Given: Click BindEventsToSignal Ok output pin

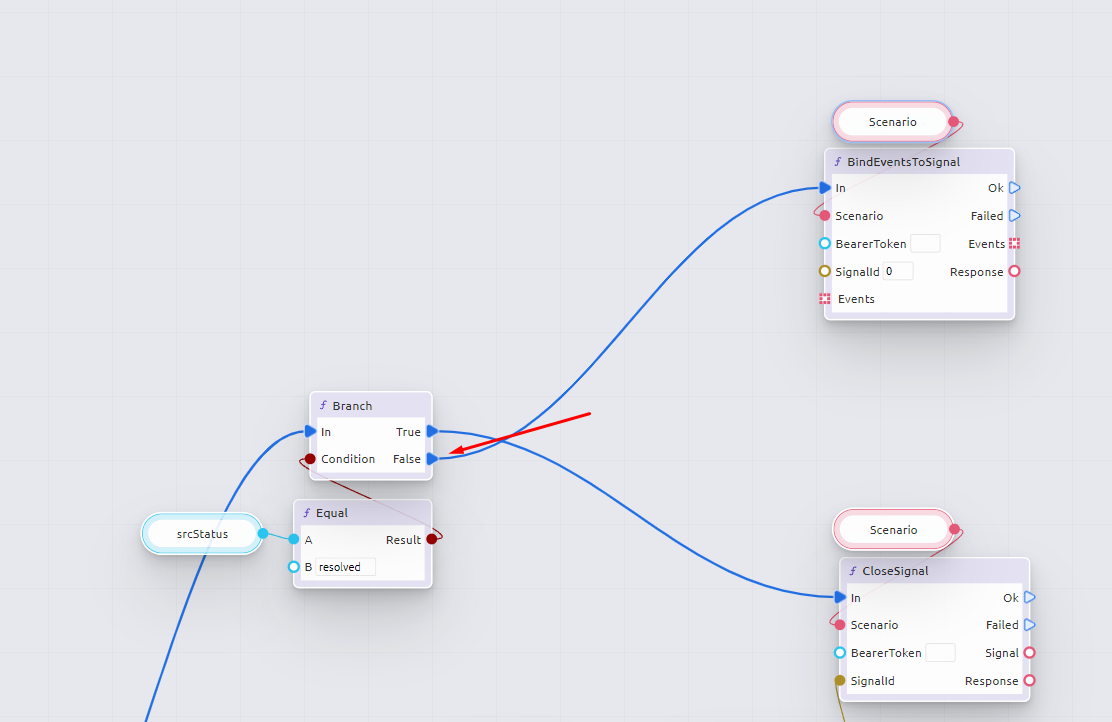Looking at the screenshot, I should [x=1014, y=188].
